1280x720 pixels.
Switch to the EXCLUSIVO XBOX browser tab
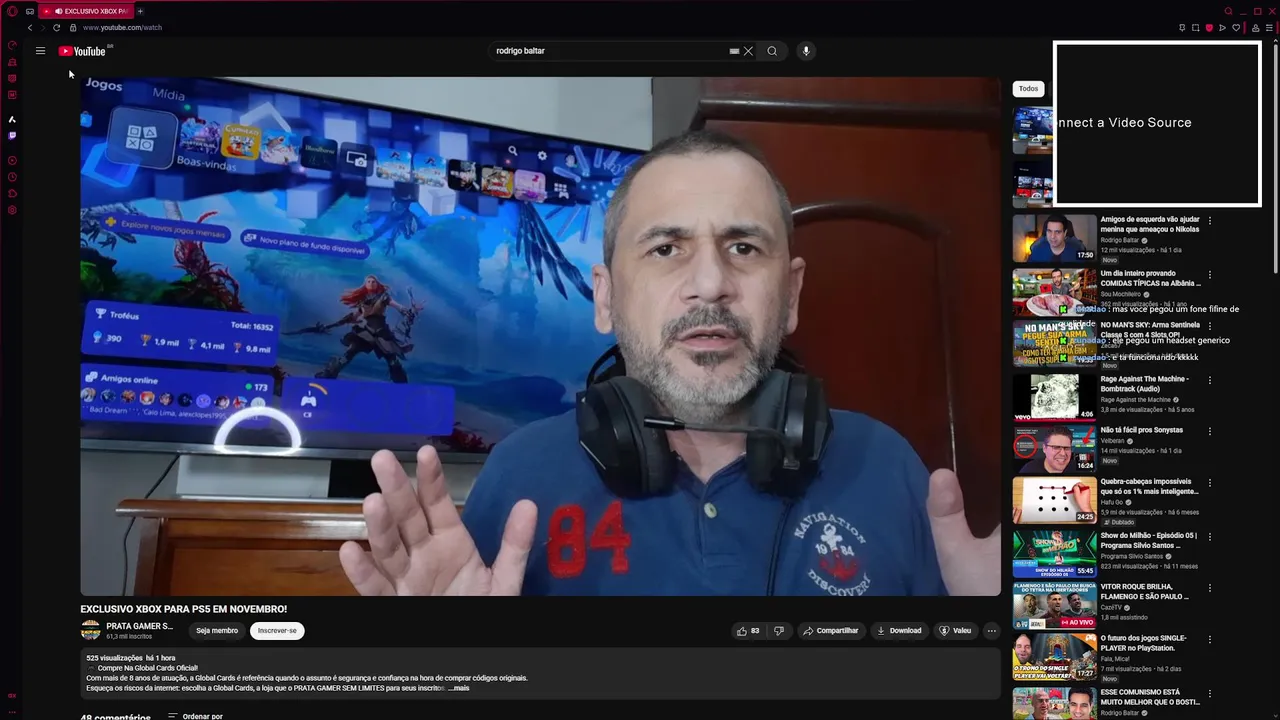coord(88,11)
